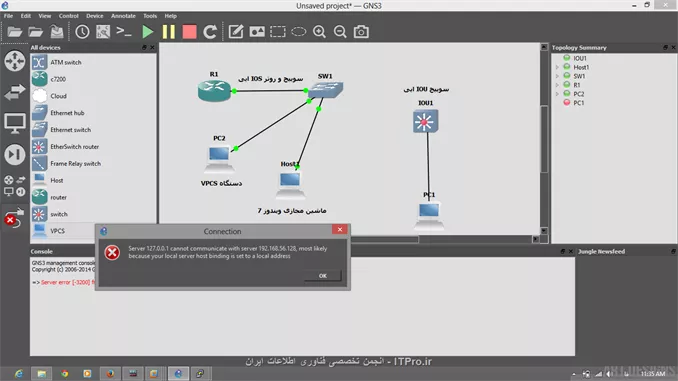
Task: Start all devices with green play
Action: point(148,32)
